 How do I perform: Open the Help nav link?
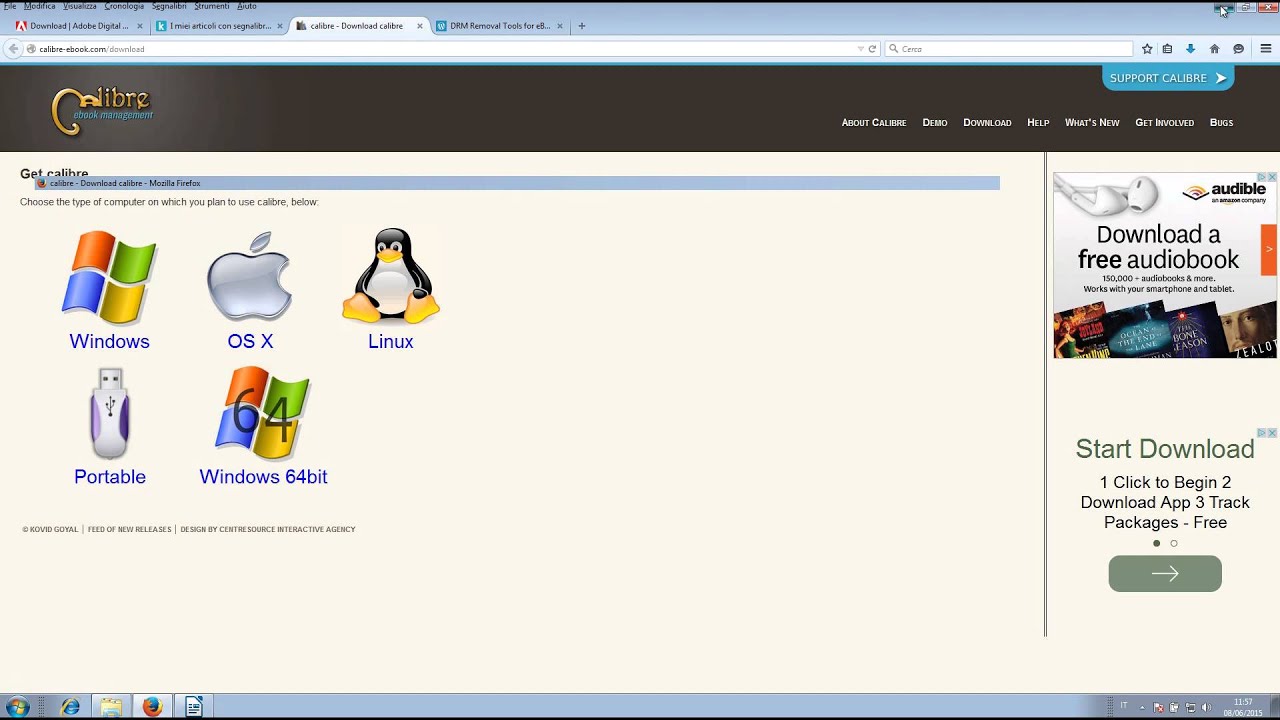[1038, 123]
